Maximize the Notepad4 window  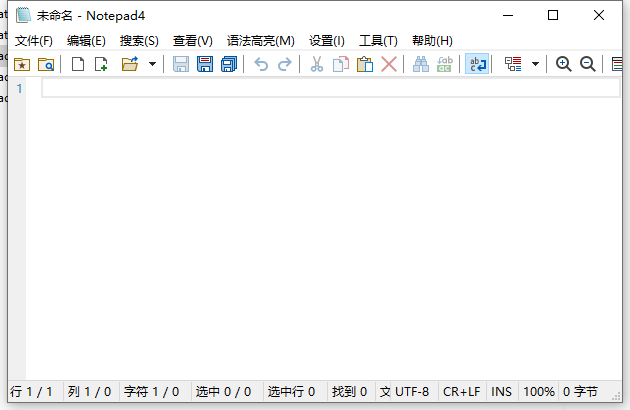pyautogui.click(x=553, y=16)
